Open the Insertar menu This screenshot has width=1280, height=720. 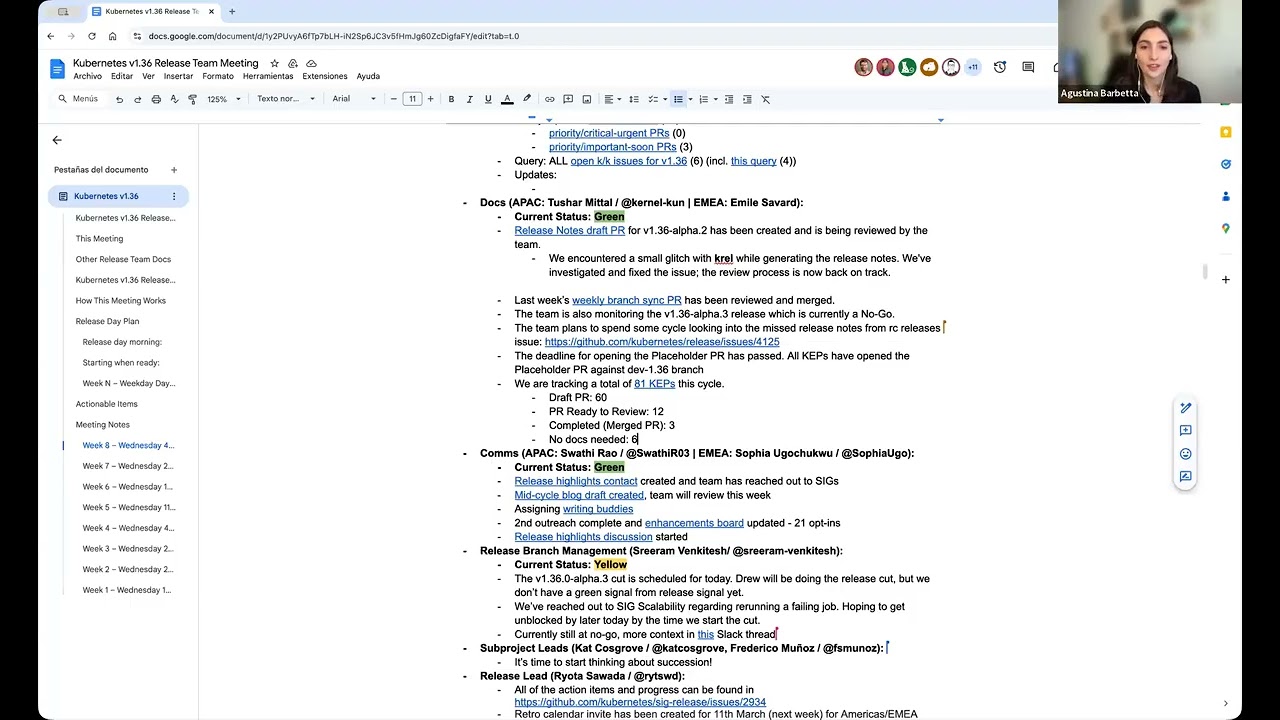pos(178,76)
